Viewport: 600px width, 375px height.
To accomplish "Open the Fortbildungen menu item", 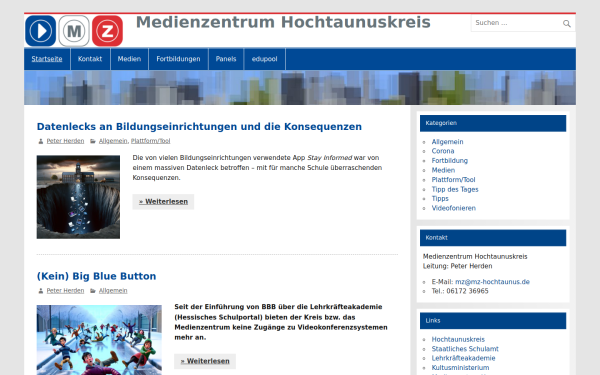I will (178, 59).
